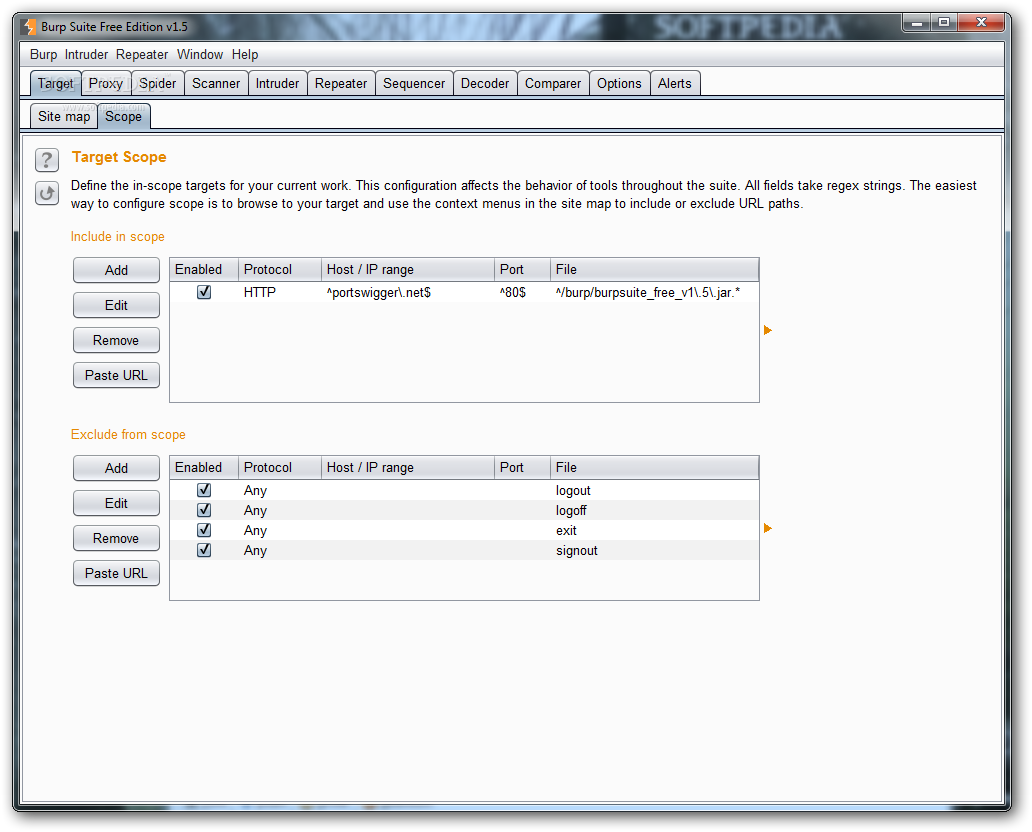1032x832 pixels.
Task: Toggle the Enabled checkbox for signout exclusion
Action: click(x=204, y=550)
